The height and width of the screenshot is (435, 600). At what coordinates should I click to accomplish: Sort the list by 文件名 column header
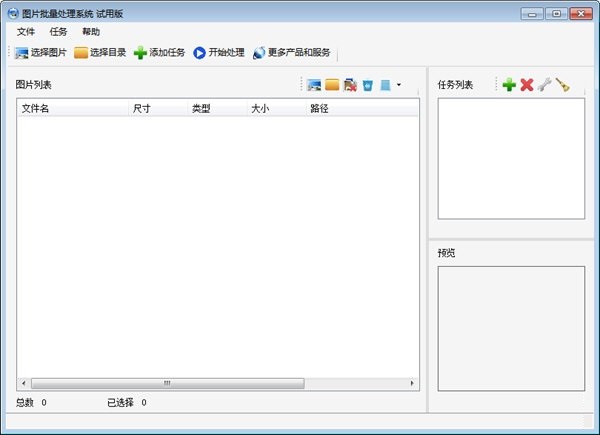click(x=36, y=108)
